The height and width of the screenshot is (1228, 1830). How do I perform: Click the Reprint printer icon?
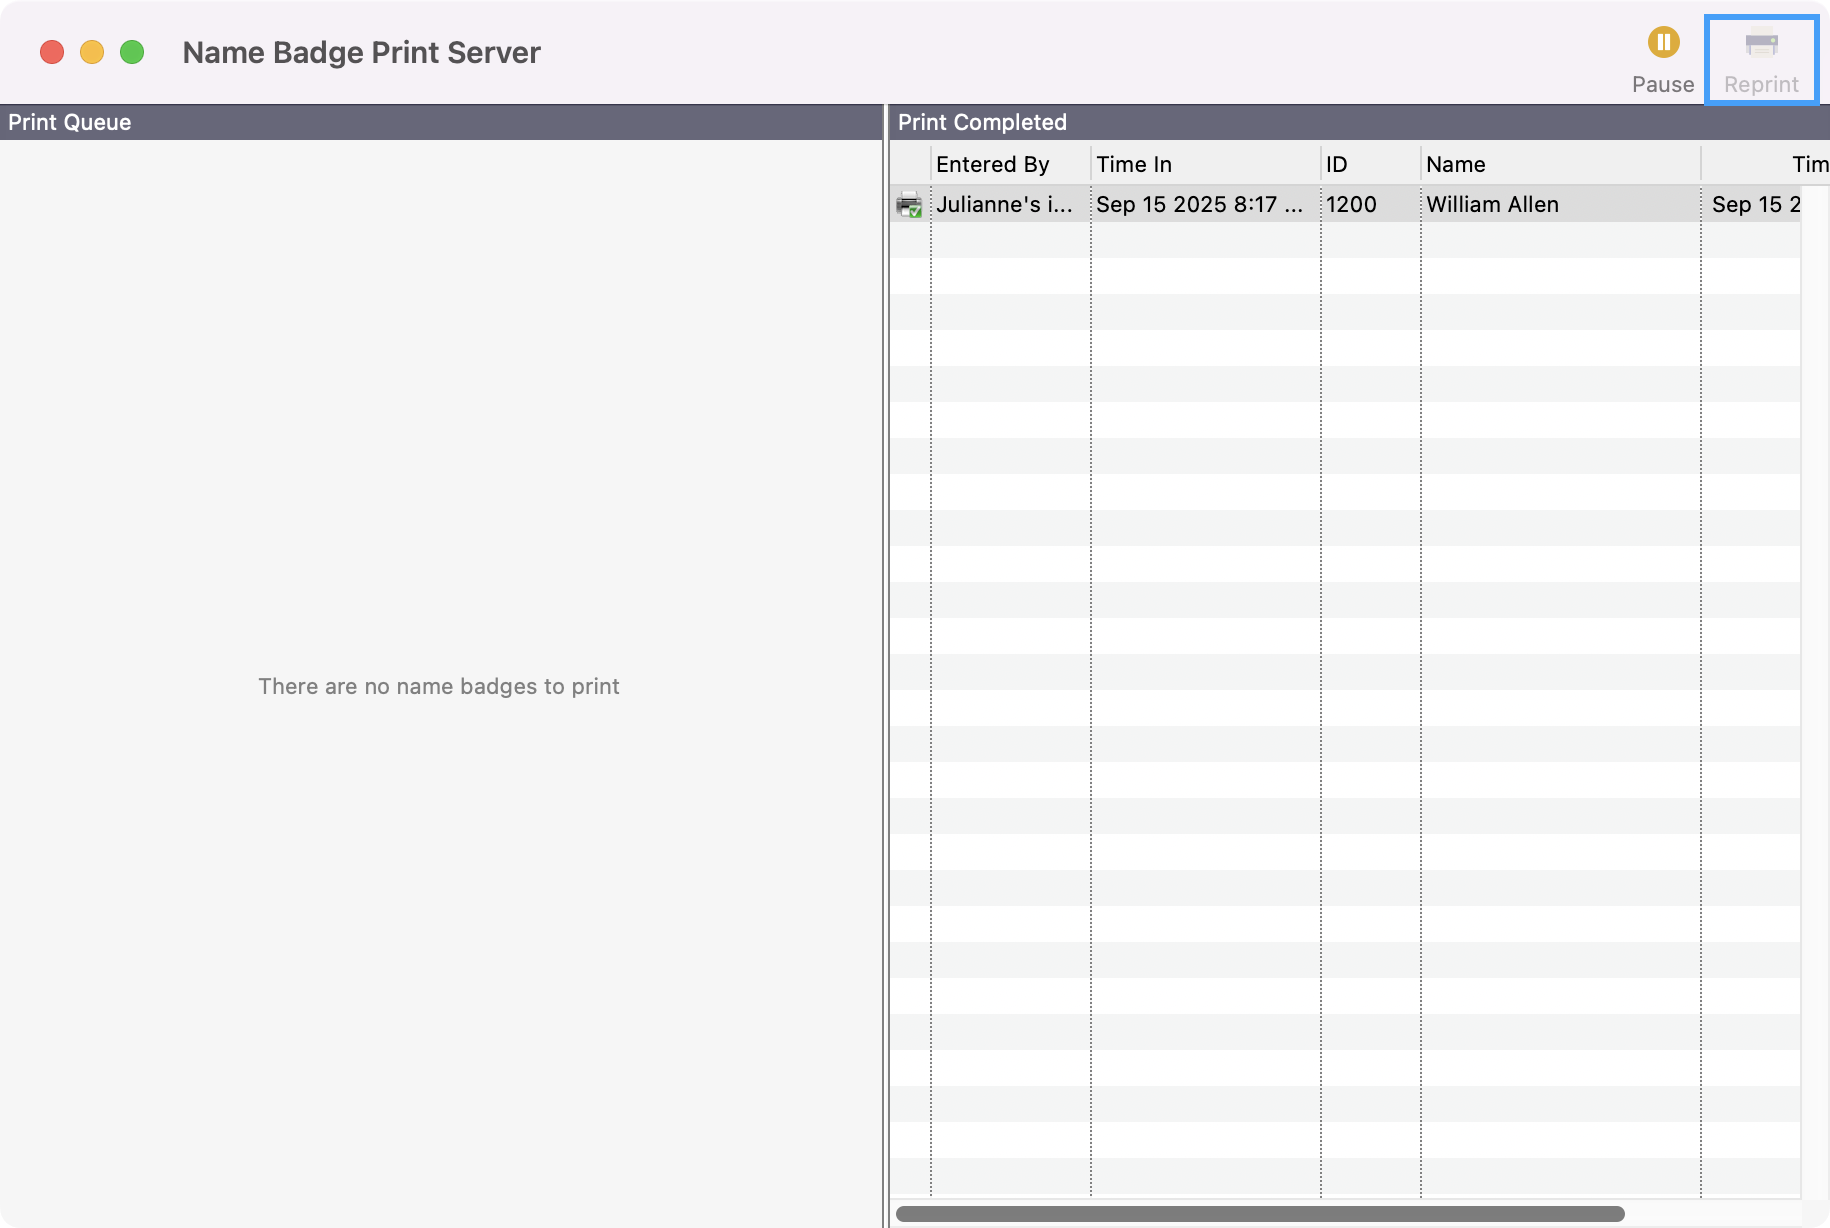pyautogui.click(x=1760, y=47)
